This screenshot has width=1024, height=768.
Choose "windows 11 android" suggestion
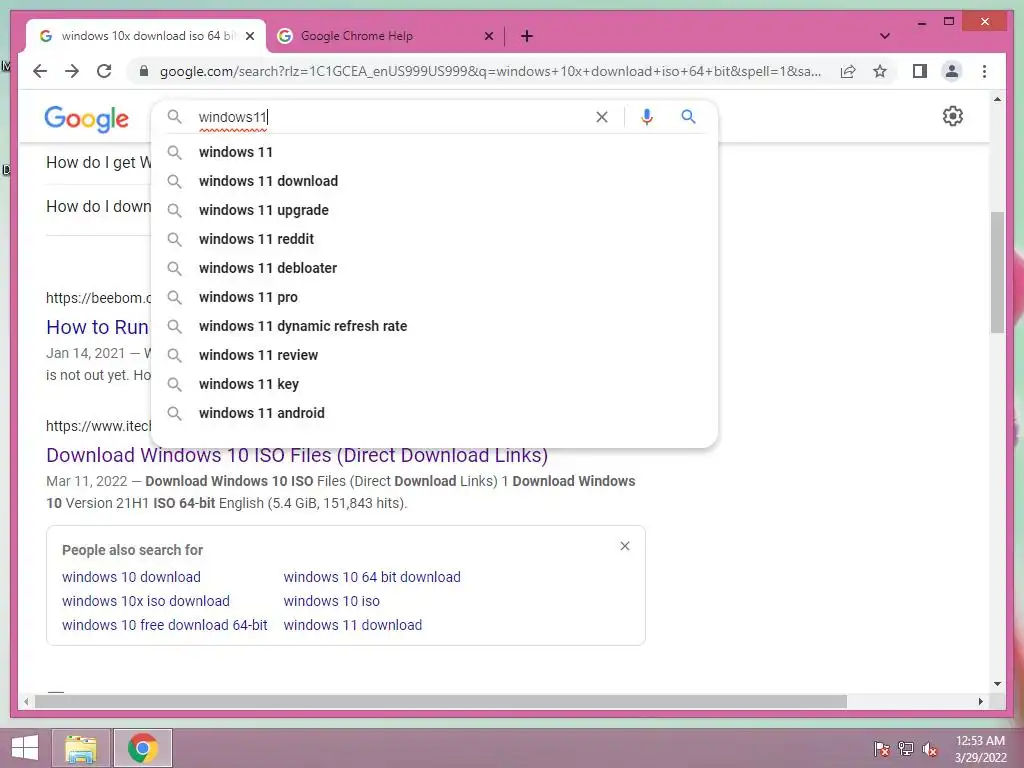pyautogui.click(x=434, y=413)
